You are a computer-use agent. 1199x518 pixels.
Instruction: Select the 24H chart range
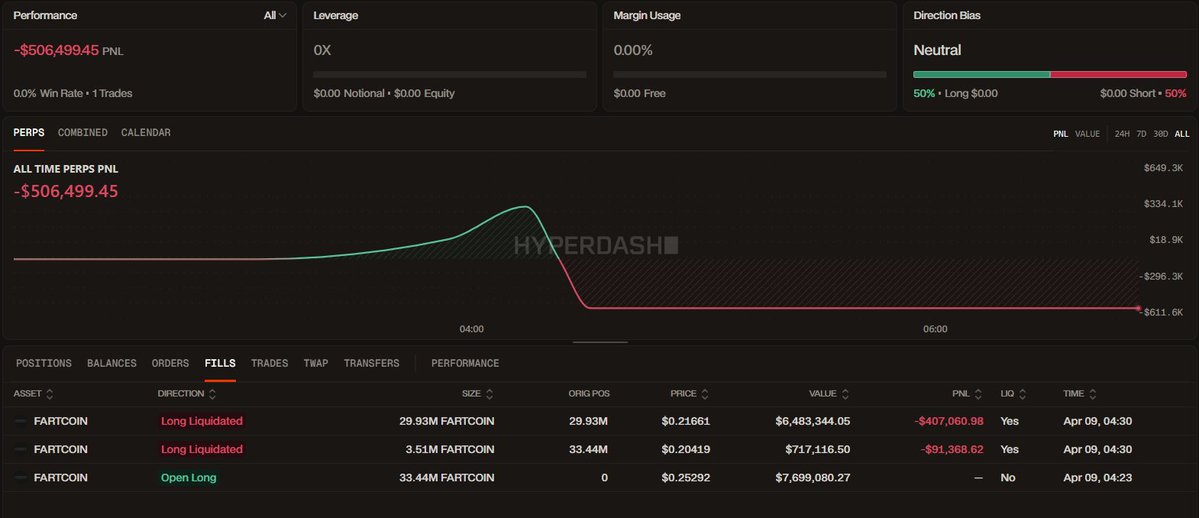coord(1122,134)
